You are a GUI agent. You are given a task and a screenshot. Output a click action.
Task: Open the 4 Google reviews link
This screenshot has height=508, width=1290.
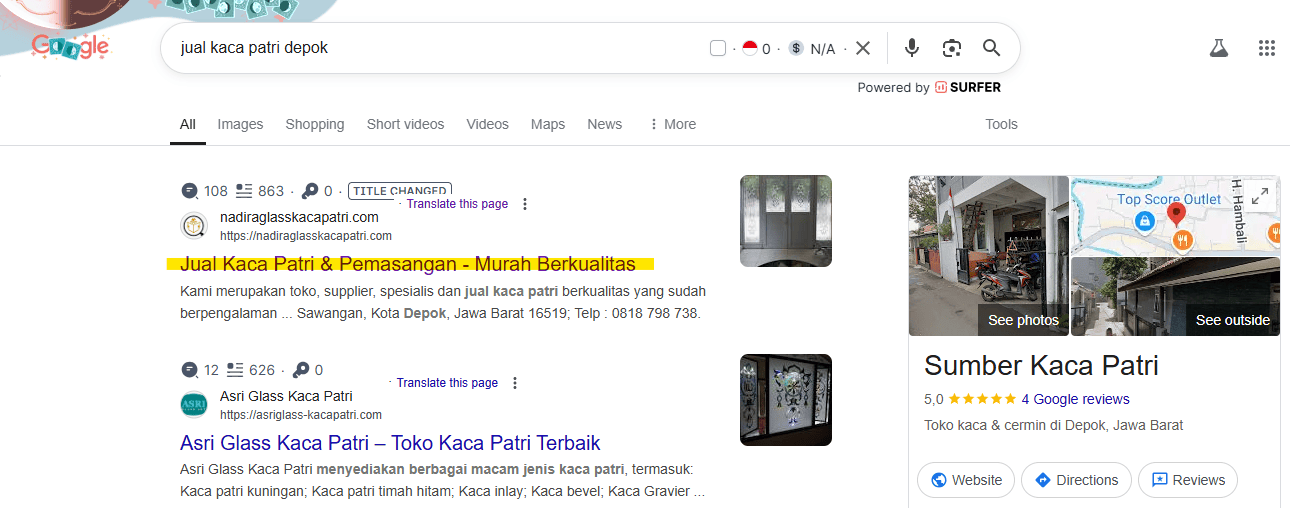pos(1075,399)
